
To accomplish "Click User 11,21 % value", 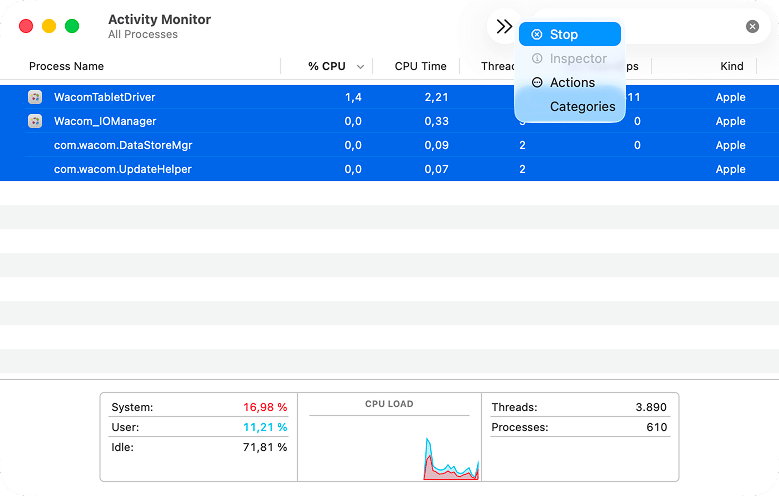I will pos(265,427).
